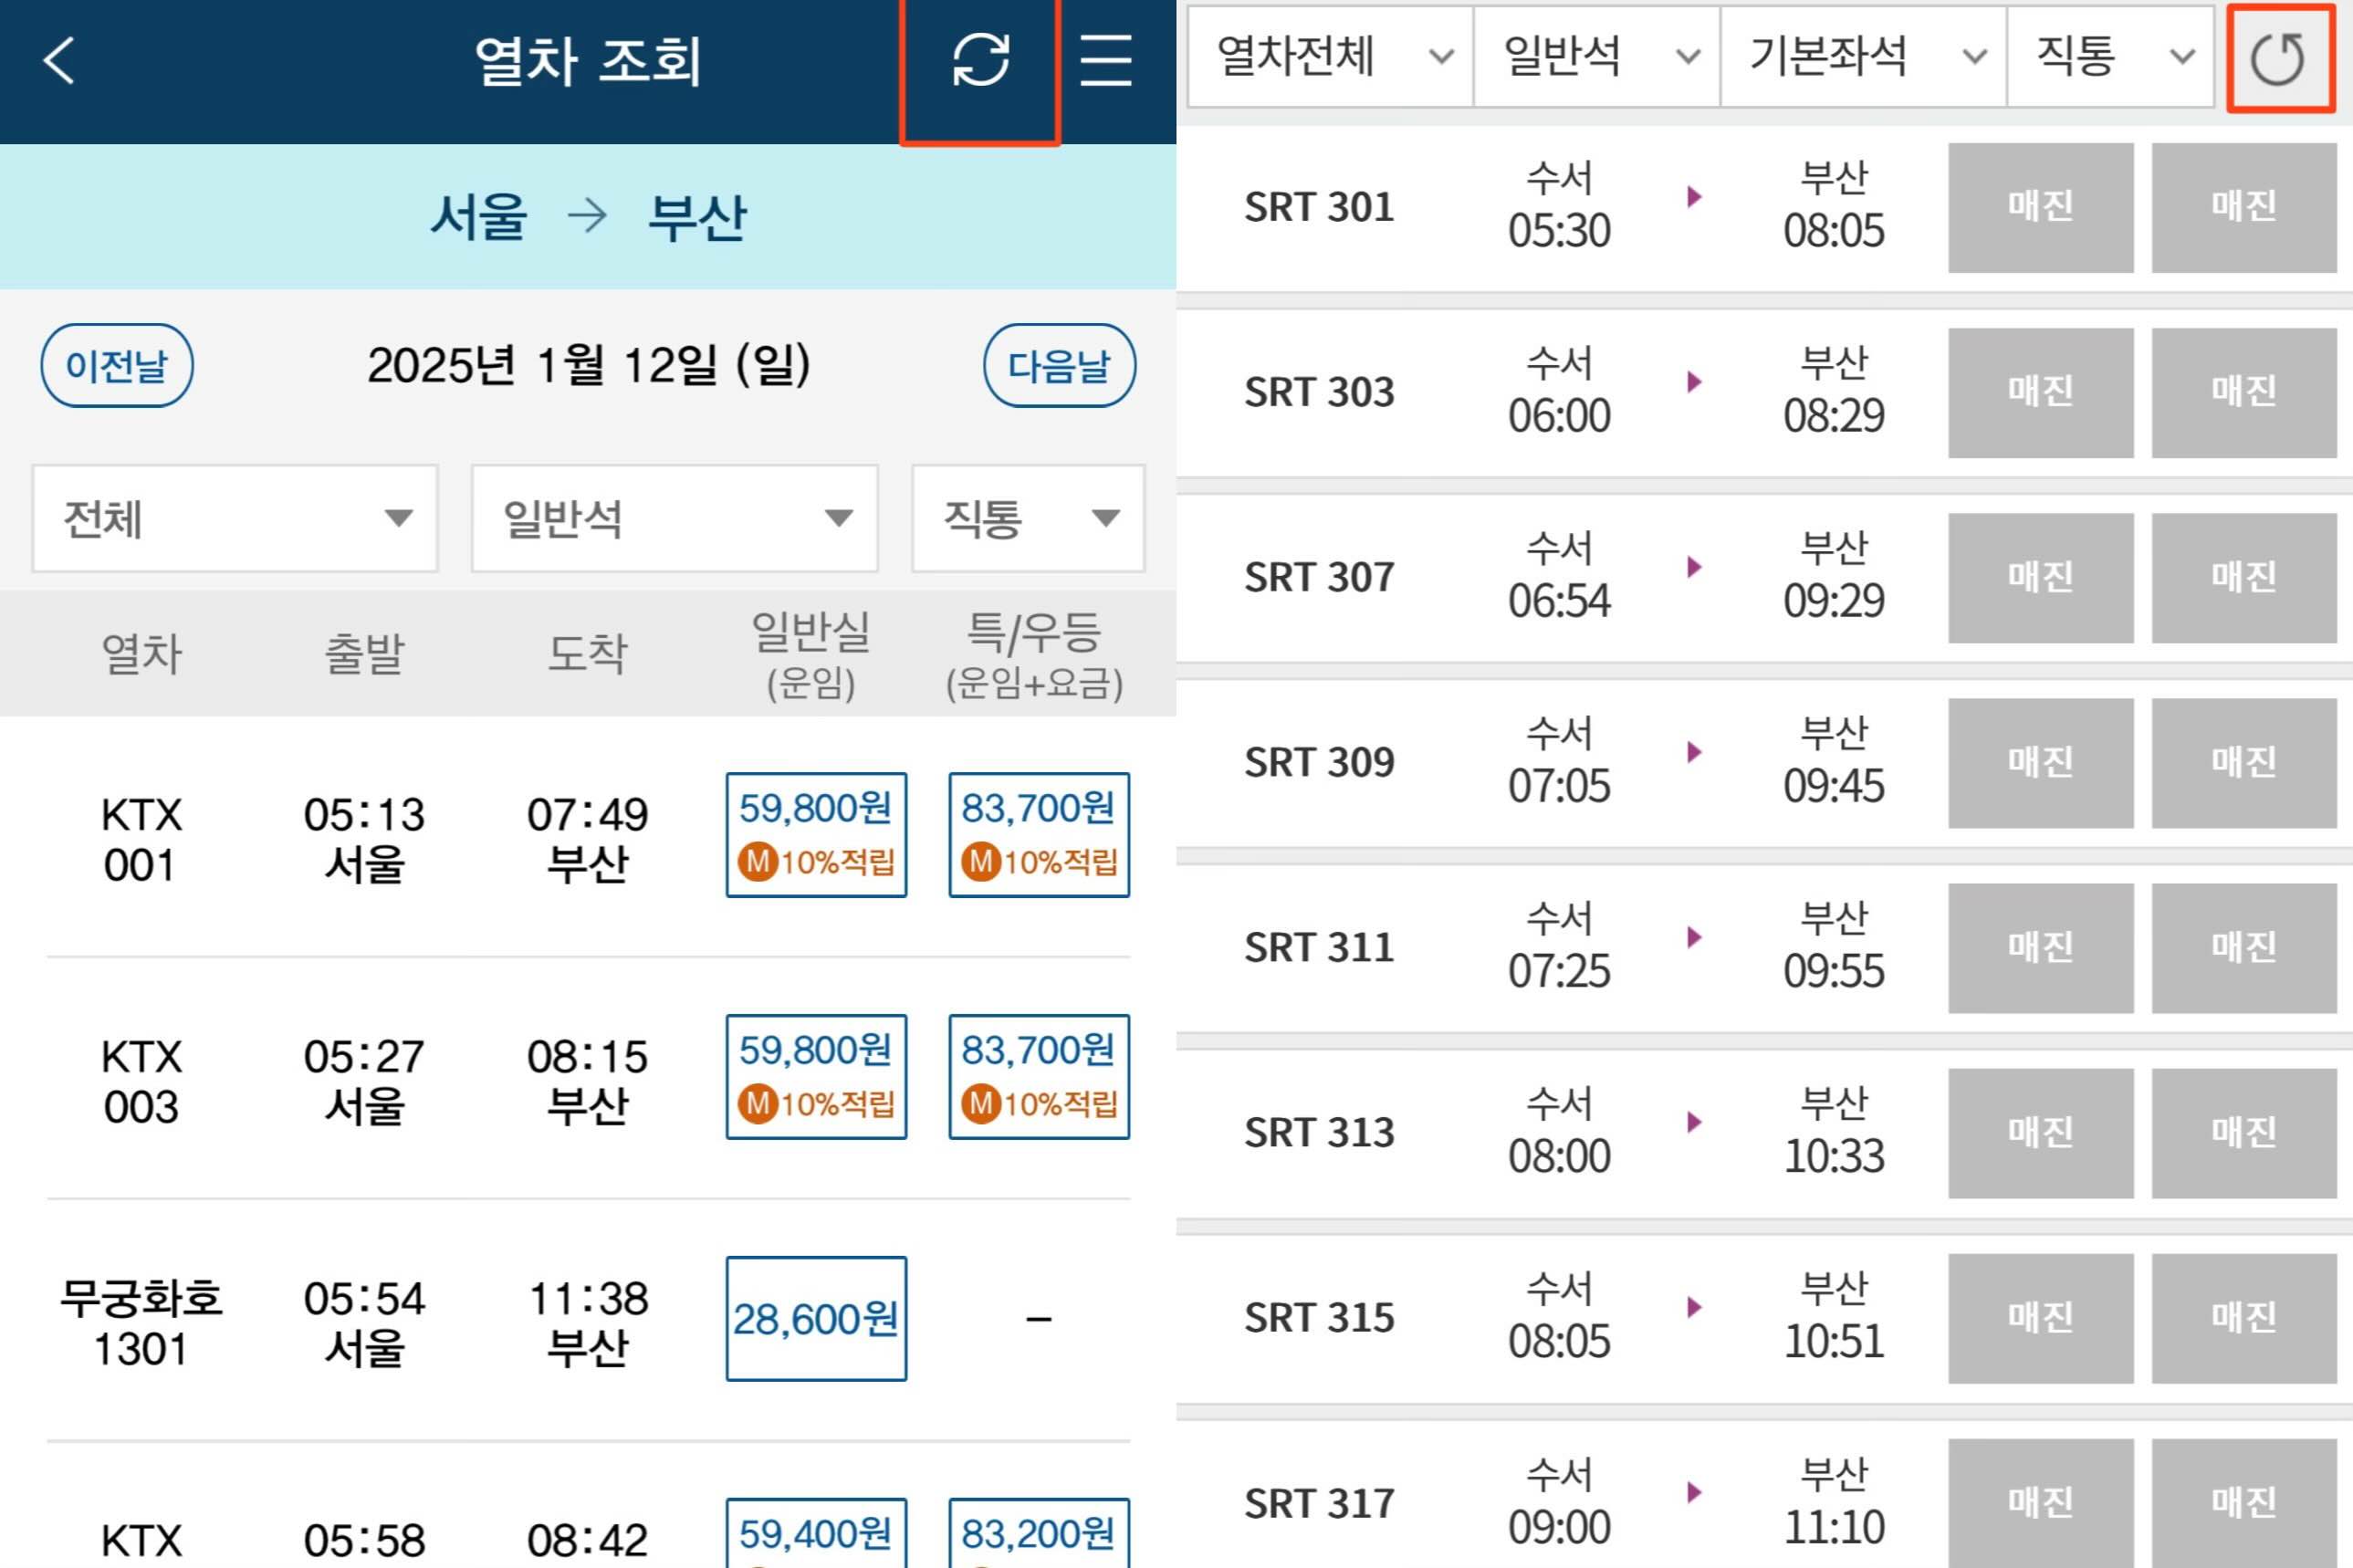Click train label SRT 307
The image size is (2353, 1568).
coord(1319,578)
